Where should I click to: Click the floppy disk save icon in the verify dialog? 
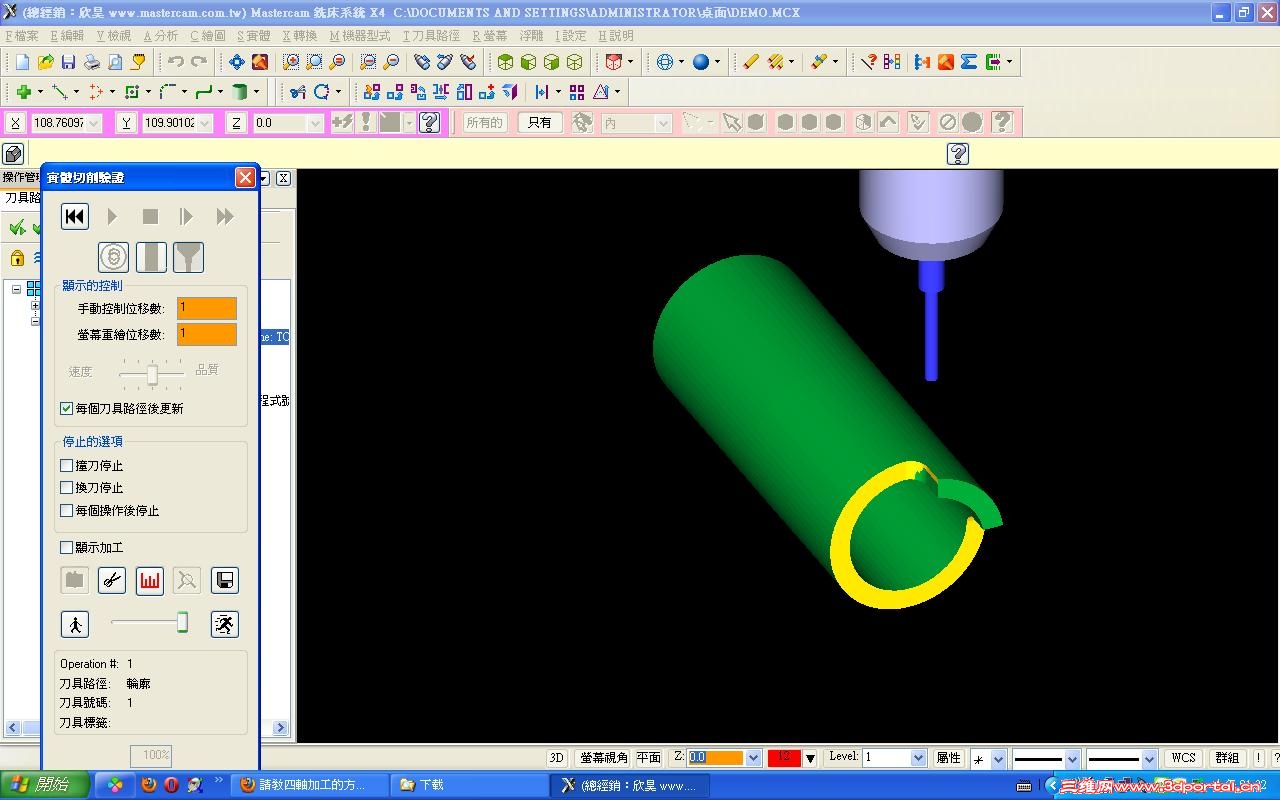point(225,580)
